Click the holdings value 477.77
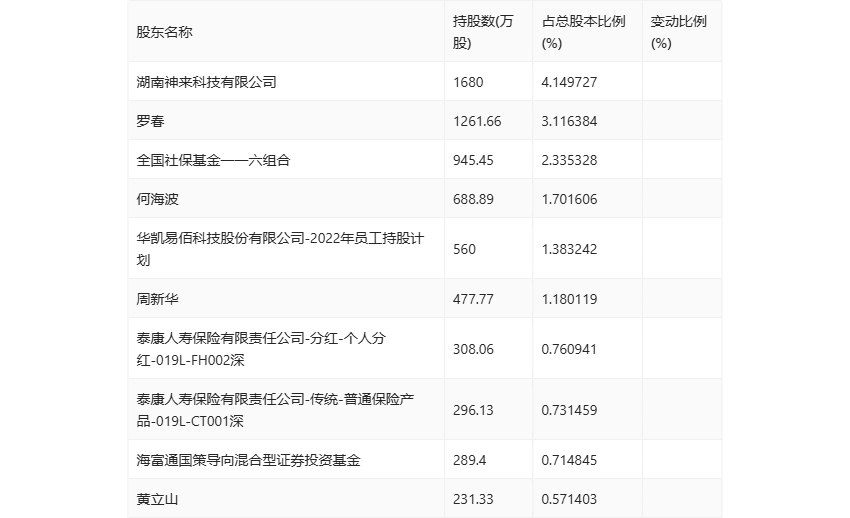This screenshot has height=518, width=850. click(x=473, y=299)
